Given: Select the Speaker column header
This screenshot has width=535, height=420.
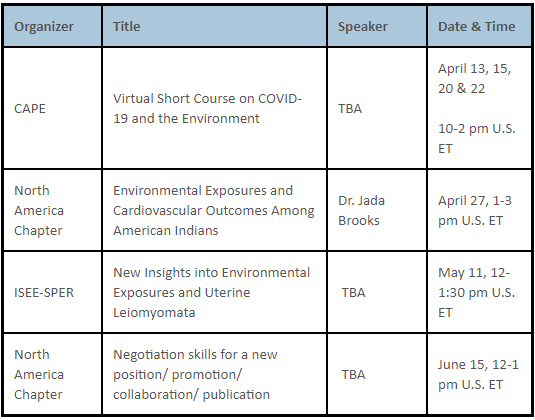Looking at the screenshot, I should [x=363, y=27].
